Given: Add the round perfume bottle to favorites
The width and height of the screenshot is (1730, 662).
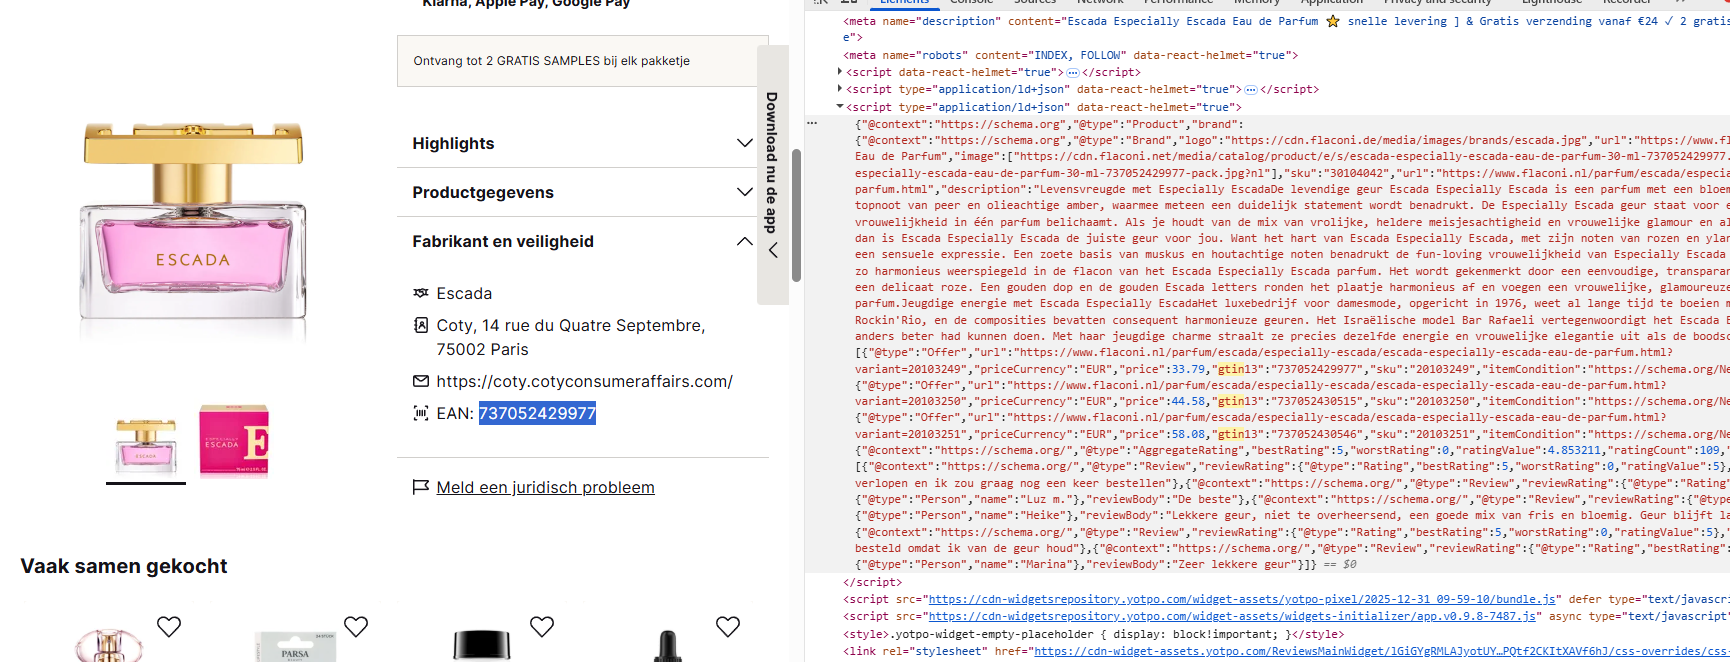Looking at the screenshot, I should (x=169, y=627).
